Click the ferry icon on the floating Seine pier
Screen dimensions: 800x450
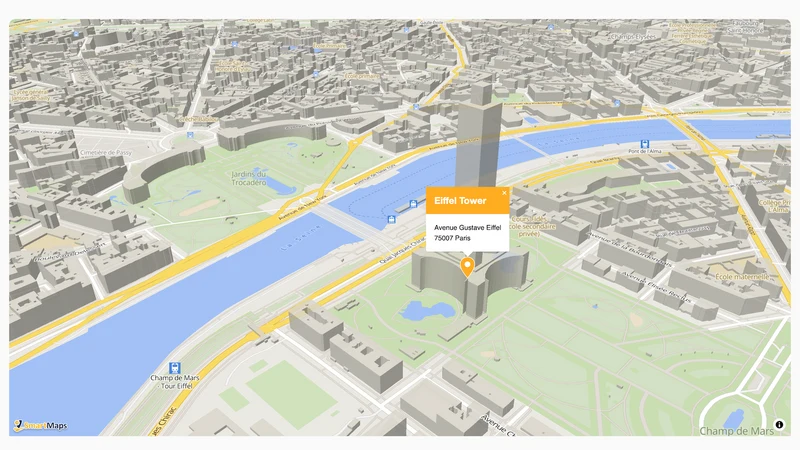click(x=413, y=204)
